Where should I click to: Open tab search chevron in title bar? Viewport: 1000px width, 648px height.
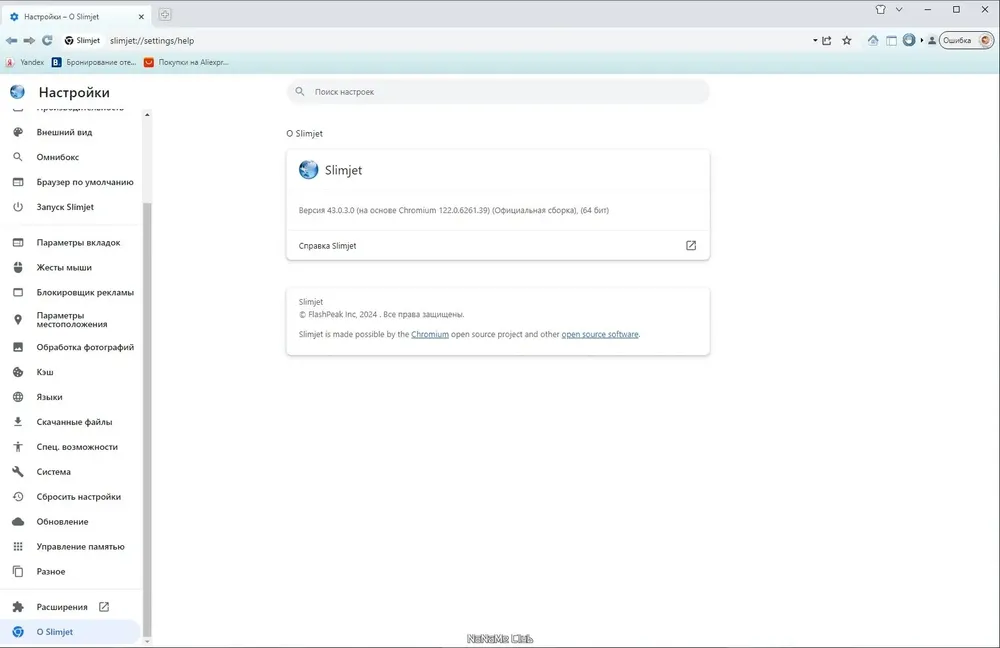[899, 10]
